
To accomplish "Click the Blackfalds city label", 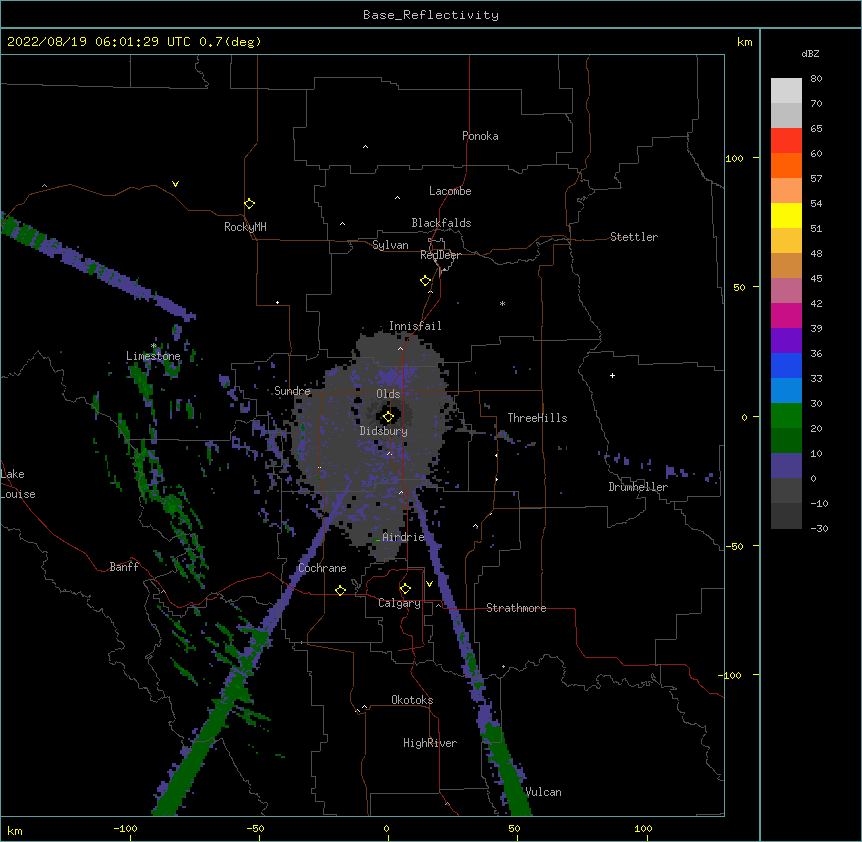I will (x=441, y=223).
